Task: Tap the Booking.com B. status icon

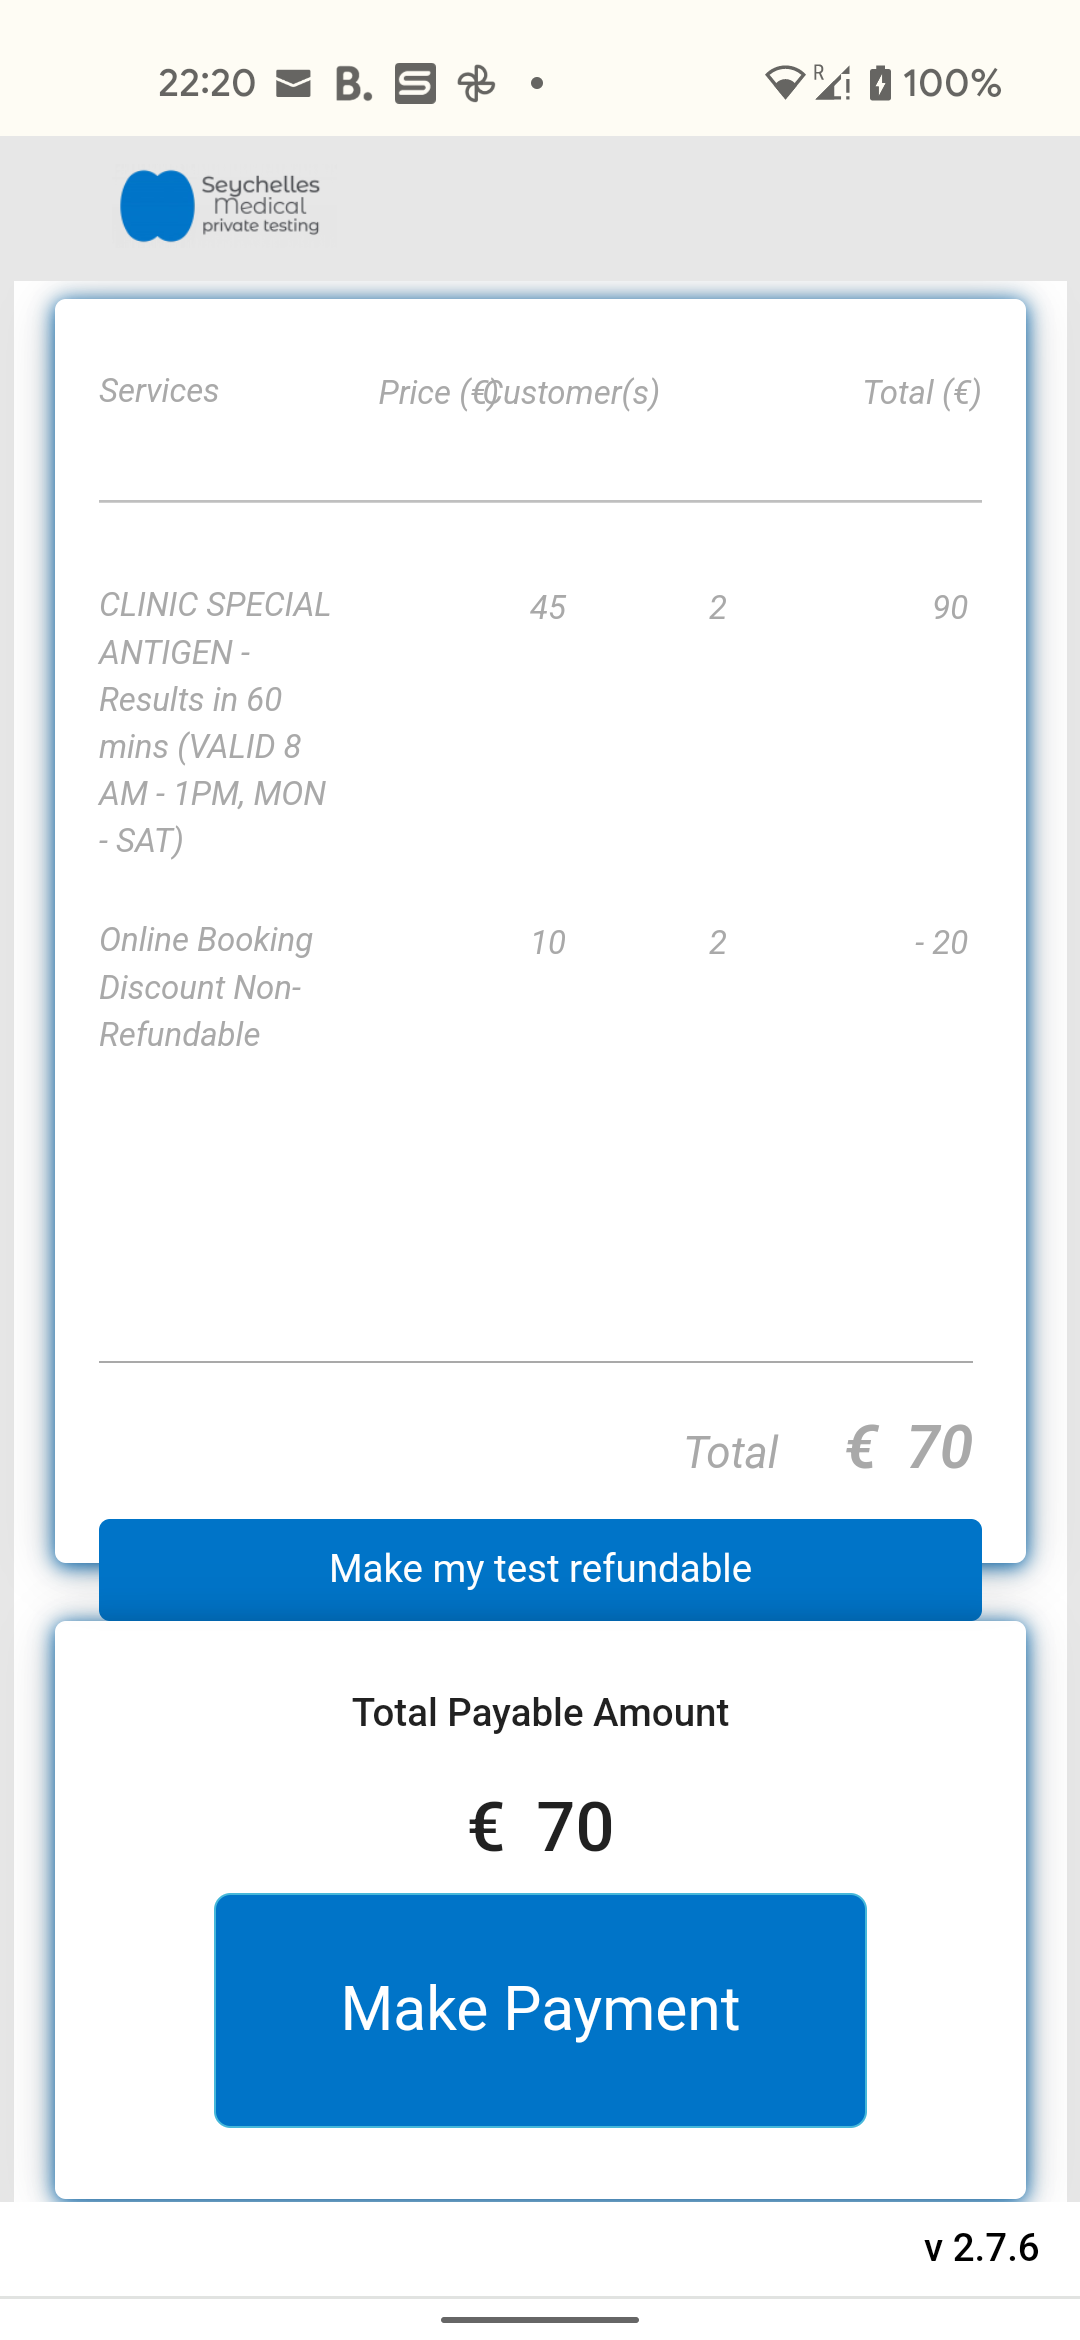Action: click(353, 84)
